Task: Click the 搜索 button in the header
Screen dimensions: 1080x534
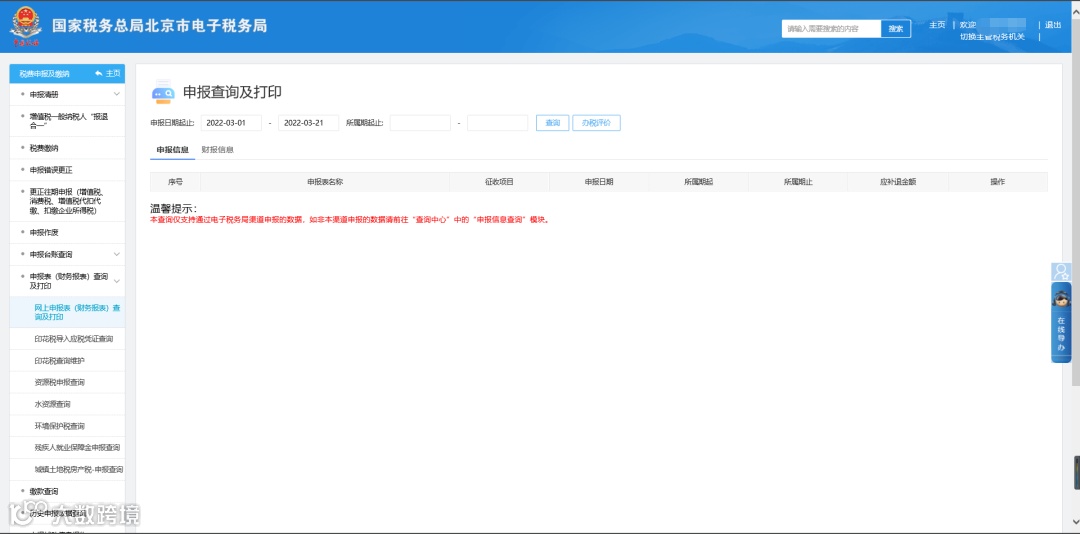Action: pyautogui.click(x=895, y=28)
